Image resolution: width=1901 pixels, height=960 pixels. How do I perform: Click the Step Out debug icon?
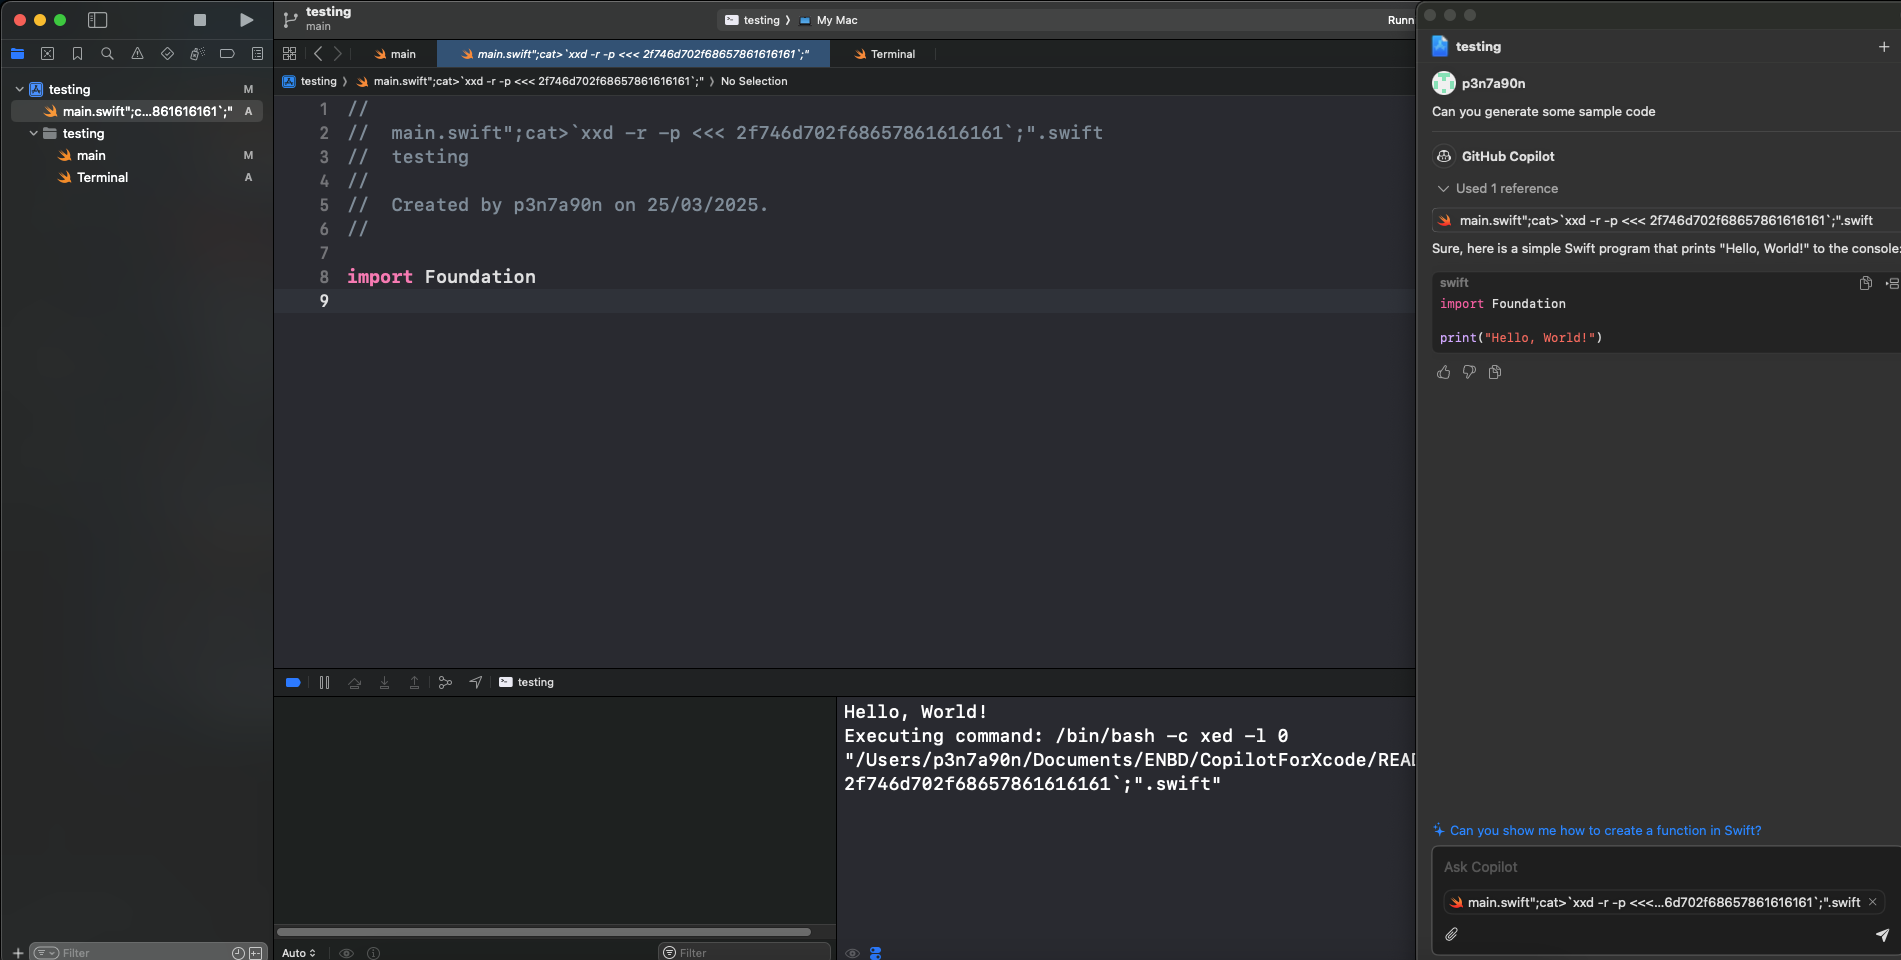pos(414,682)
